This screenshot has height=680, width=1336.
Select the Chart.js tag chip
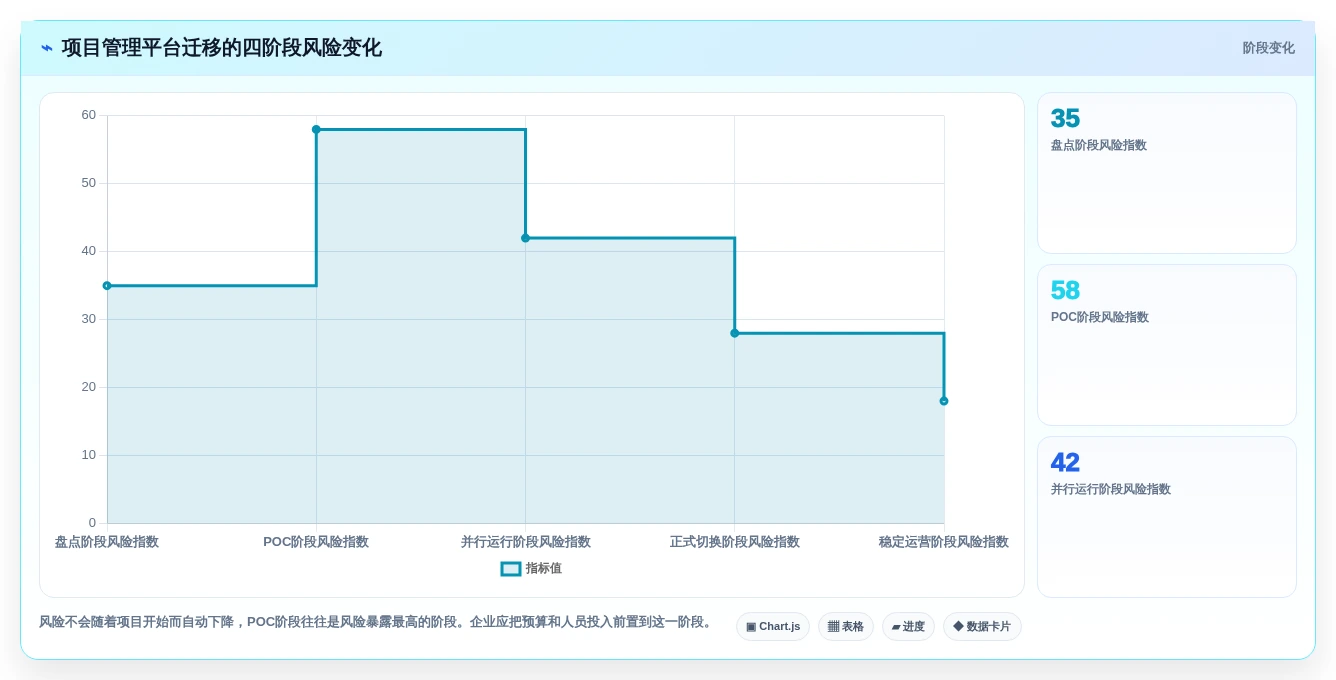pyautogui.click(x=773, y=626)
